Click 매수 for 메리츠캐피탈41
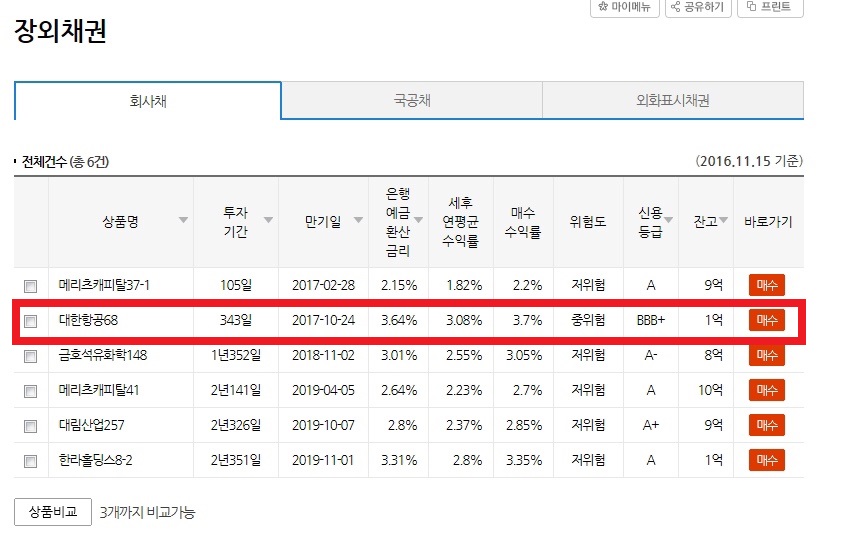 tap(766, 390)
